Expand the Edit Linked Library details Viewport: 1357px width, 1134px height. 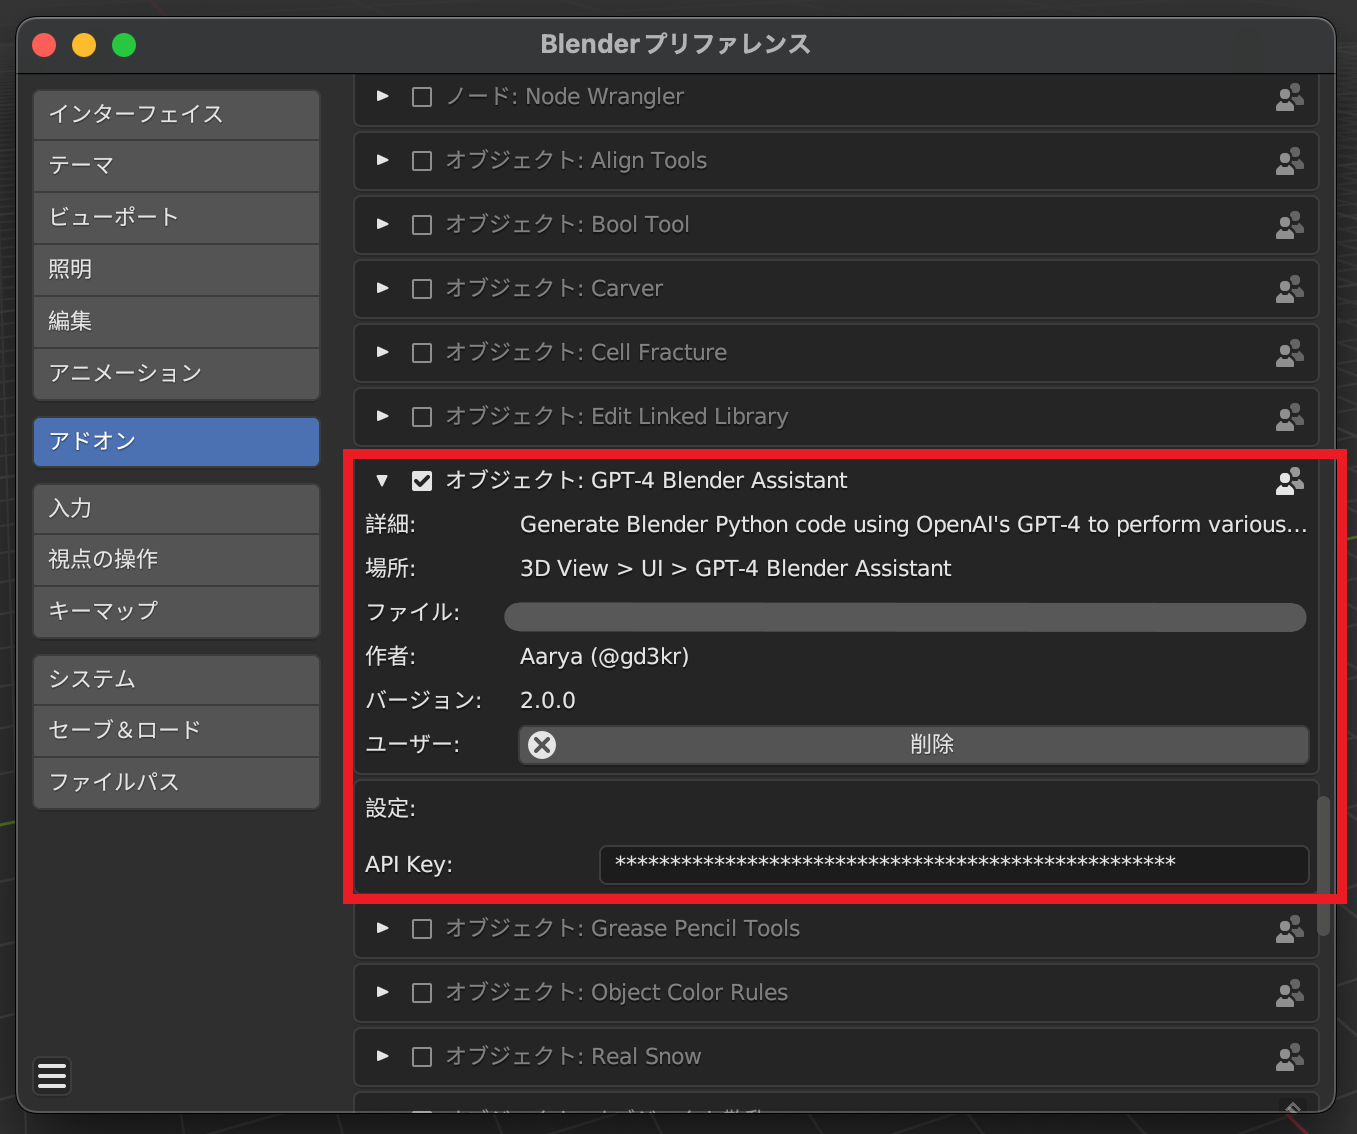point(382,416)
